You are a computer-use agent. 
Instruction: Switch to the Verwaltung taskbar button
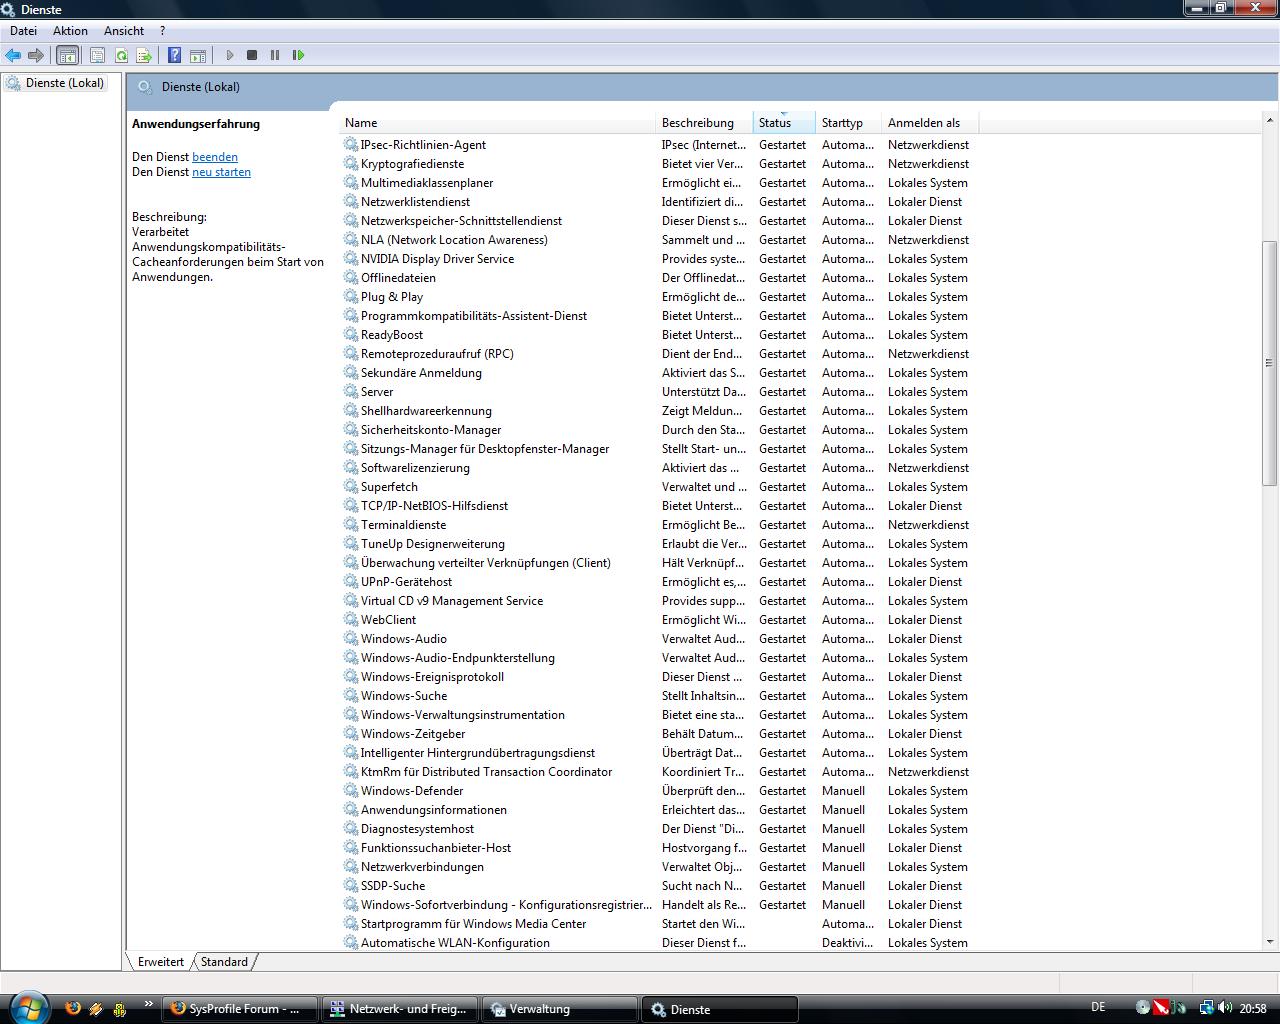(560, 1009)
